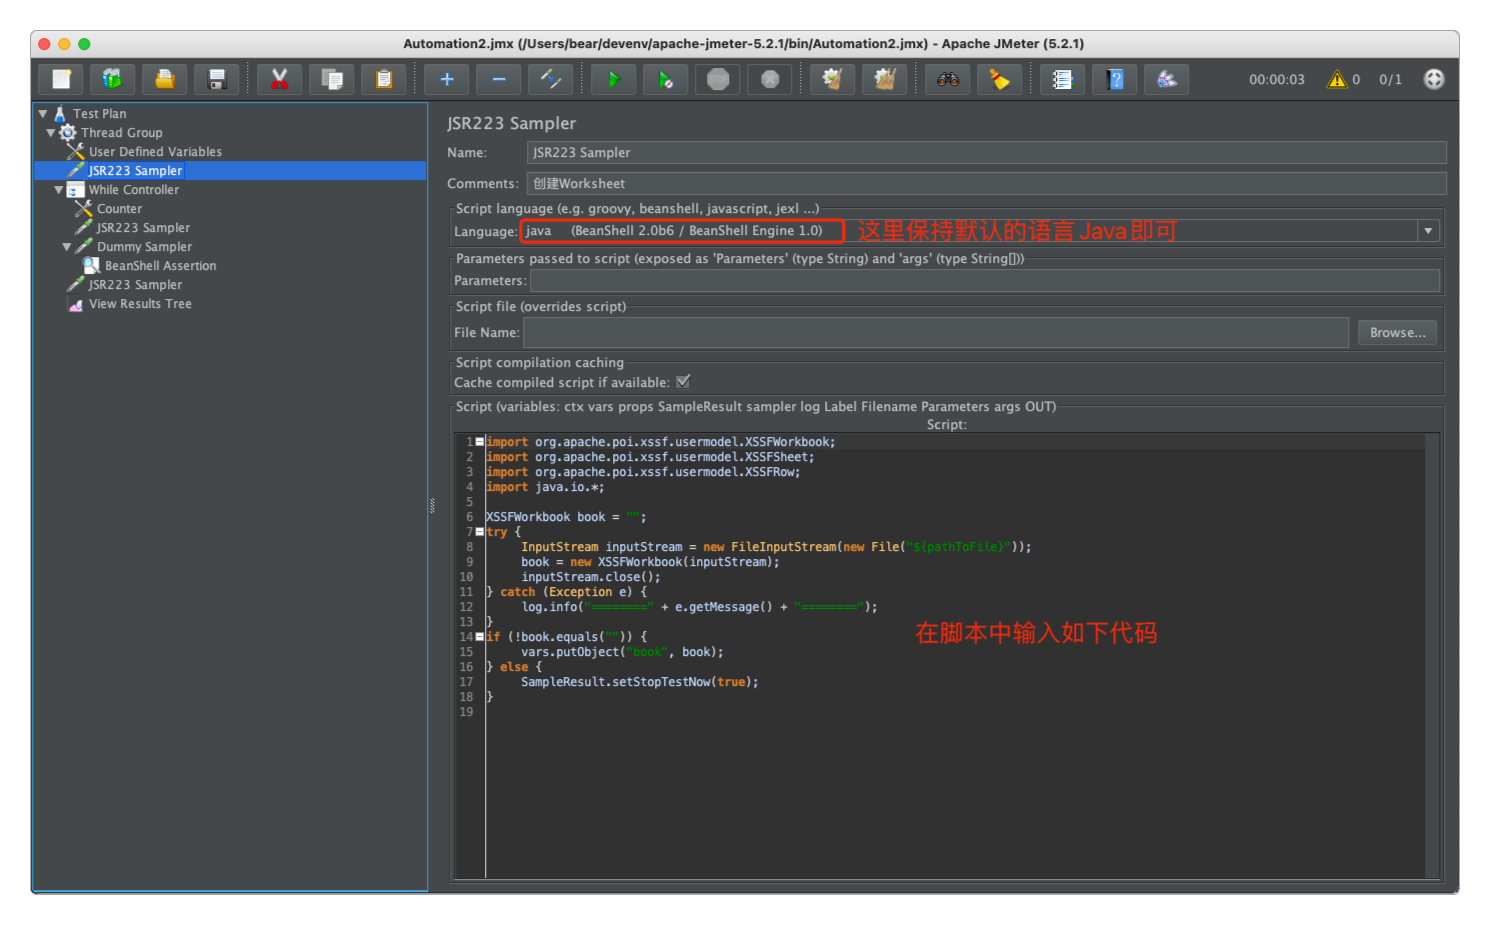The width and height of the screenshot is (1490, 925).
Task: Open the Function Helper dialog icon
Action: [x=1063, y=79]
